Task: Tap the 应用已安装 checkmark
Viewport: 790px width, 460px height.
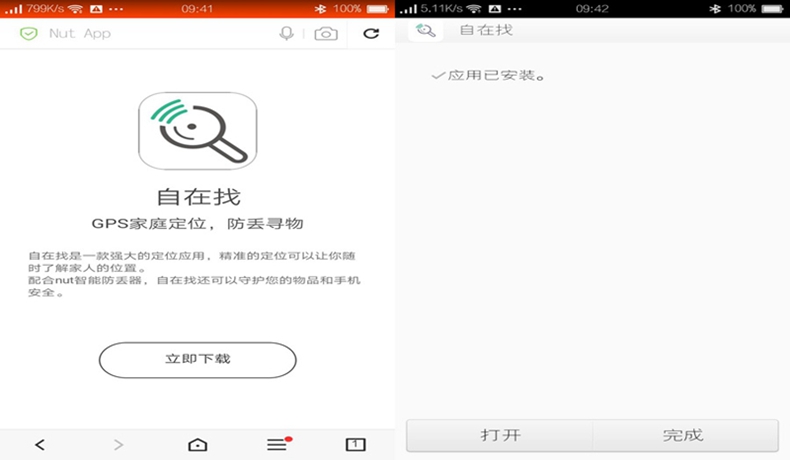Action: [437, 75]
